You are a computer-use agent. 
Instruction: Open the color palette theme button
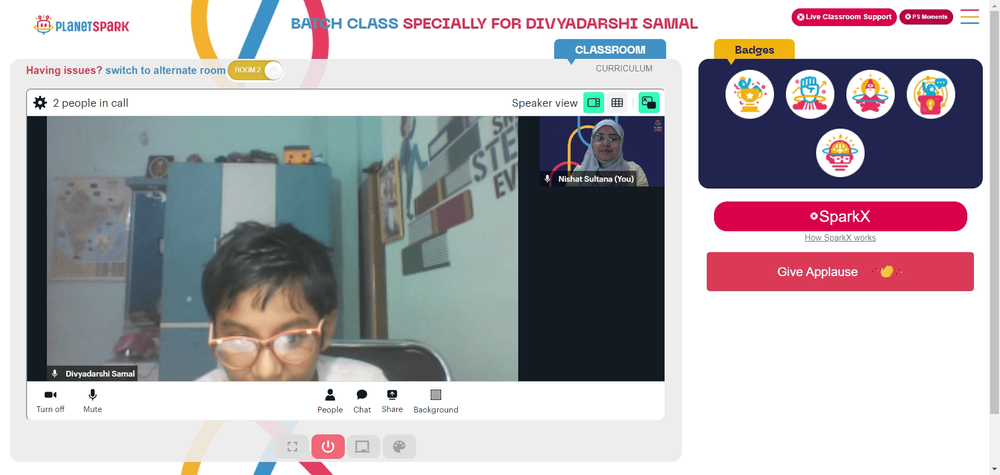(399, 446)
